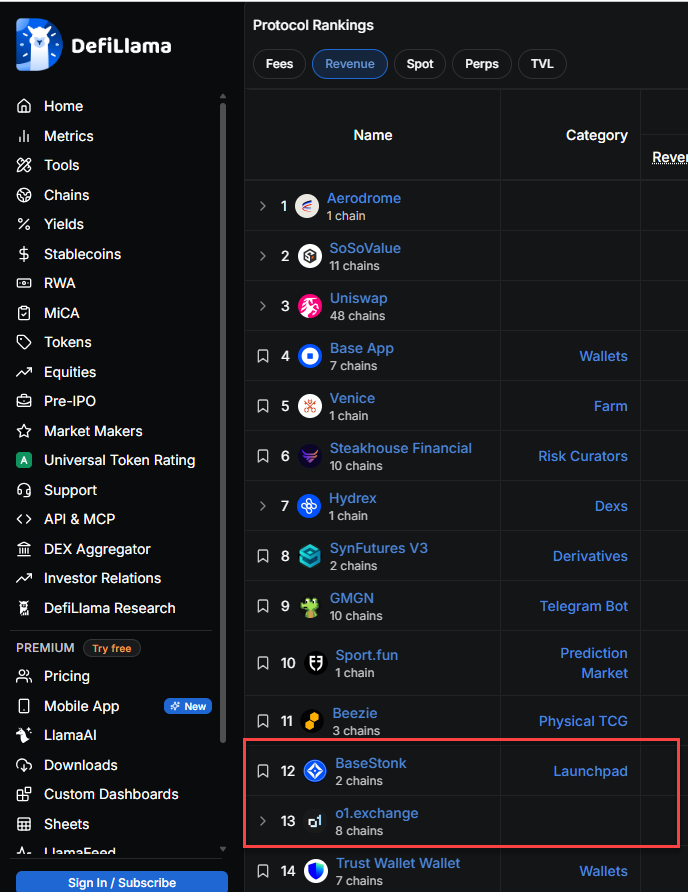The image size is (688, 892).
Task: Click the Stablecoins dollar icon
Action: (24, 254)
